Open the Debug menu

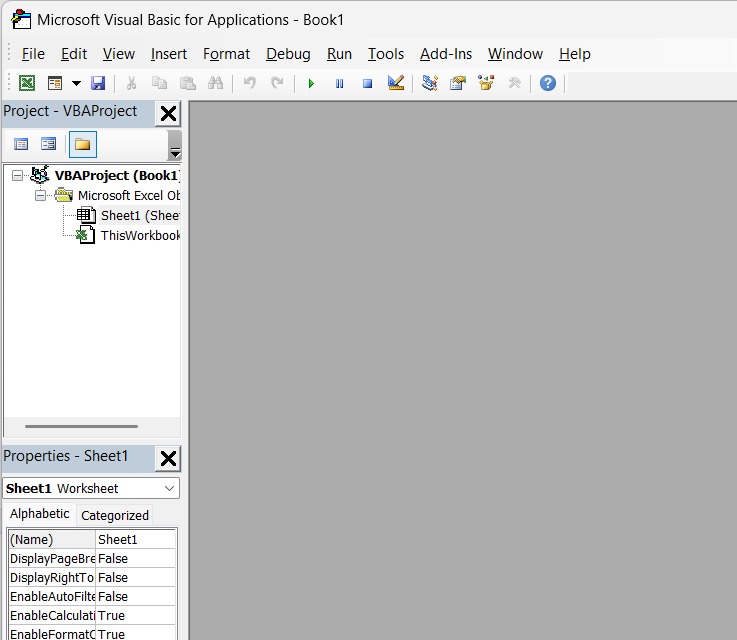point(288,54)
